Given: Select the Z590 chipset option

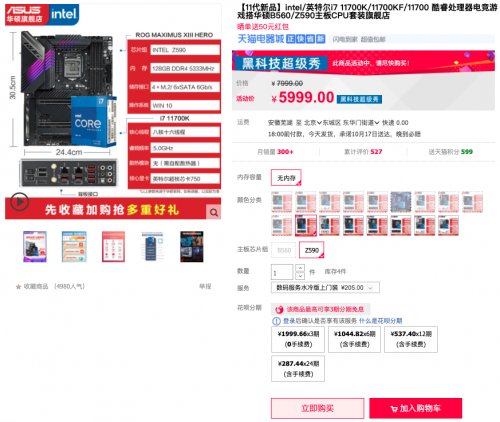Looking at the screenshot, I should 312,250.
